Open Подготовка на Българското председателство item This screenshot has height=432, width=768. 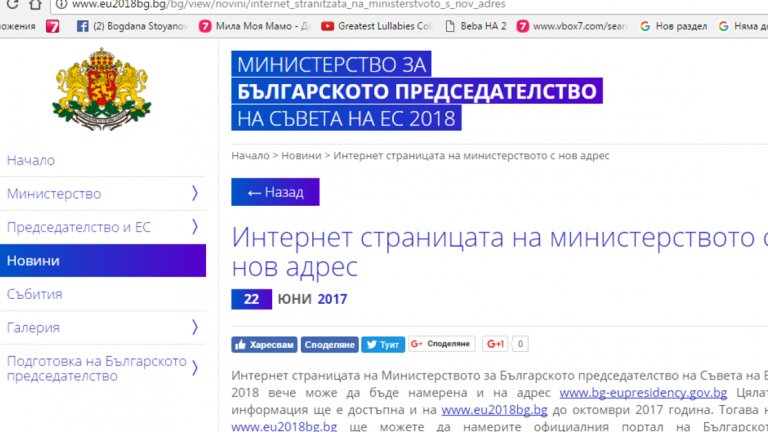[x=96, y=368]
